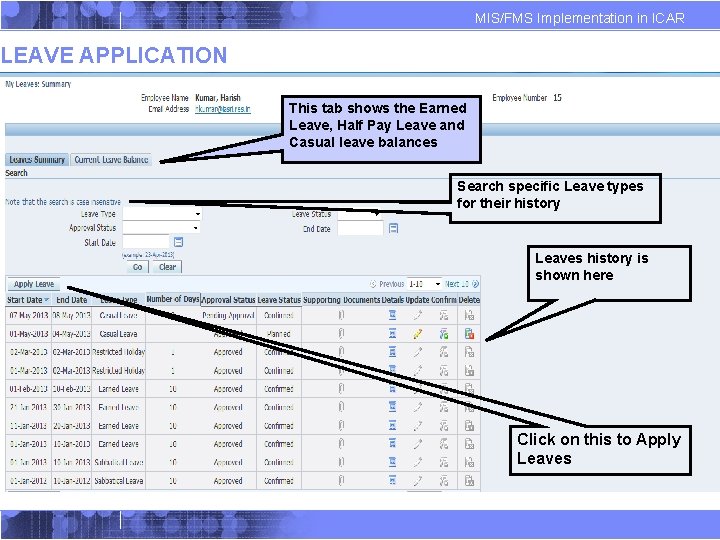The width and height of the screenshot is (720, 540).
Task: Update the 01-May-2013 planned Casual Leave
Action: coord(417,334)
